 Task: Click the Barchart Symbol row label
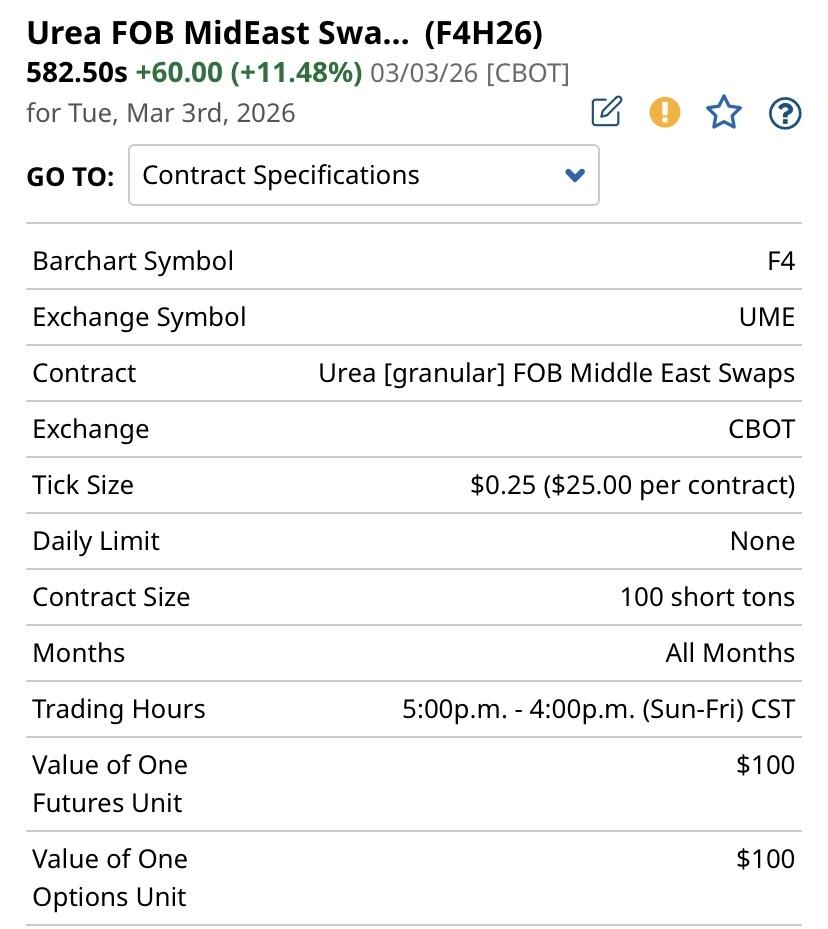[133, 261]
